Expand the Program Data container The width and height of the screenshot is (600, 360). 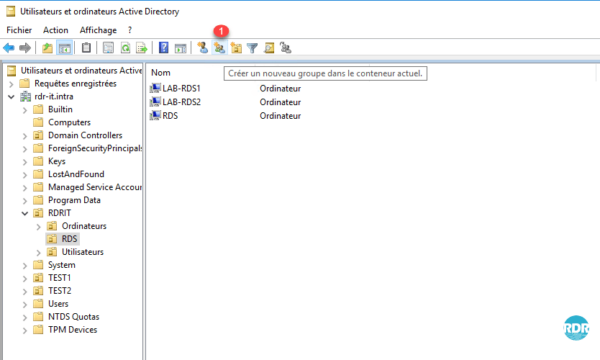(25, 200)
